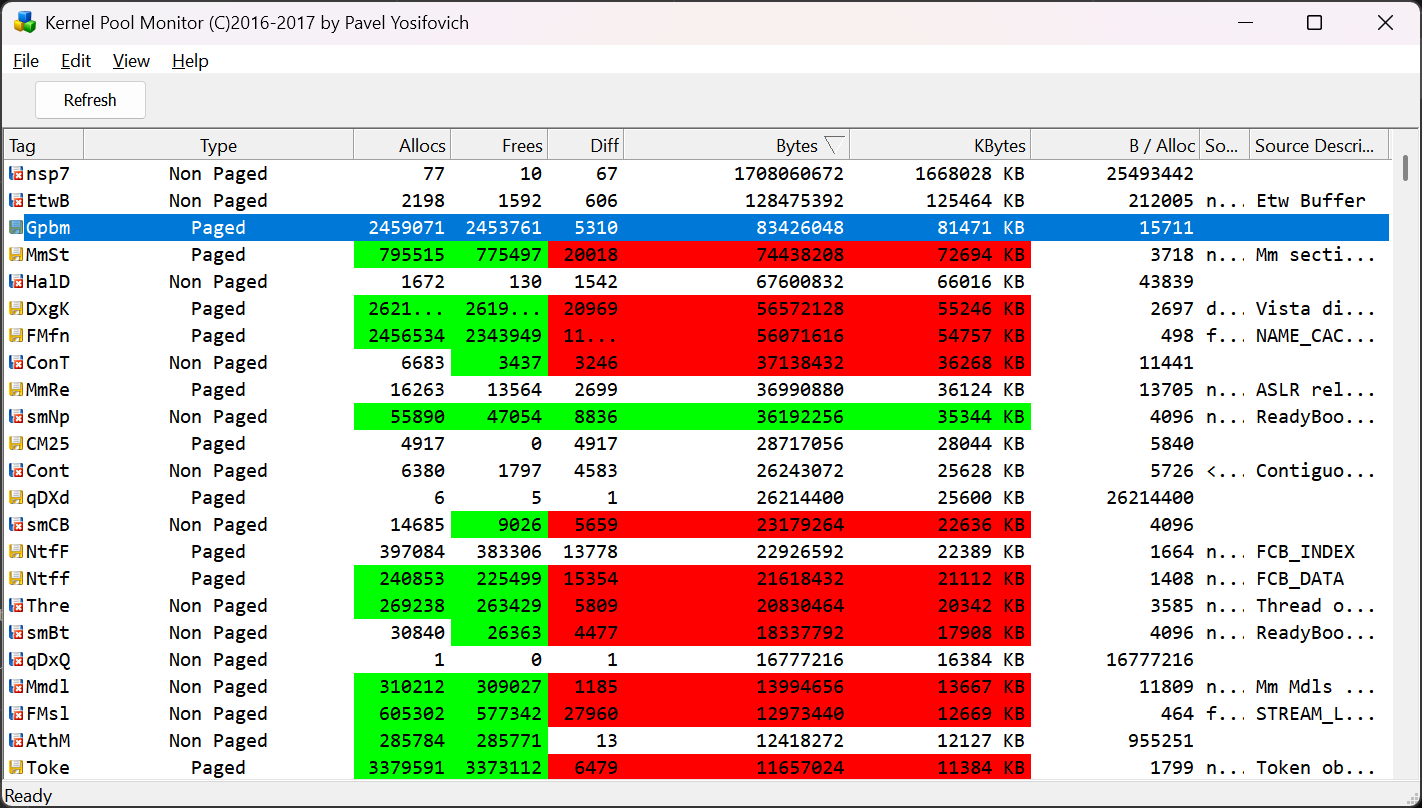The width and height of the screenshot is (1422, 808).
Task: Select the 43839 B / Alloc cell
Action: (x=1114, y=282)
